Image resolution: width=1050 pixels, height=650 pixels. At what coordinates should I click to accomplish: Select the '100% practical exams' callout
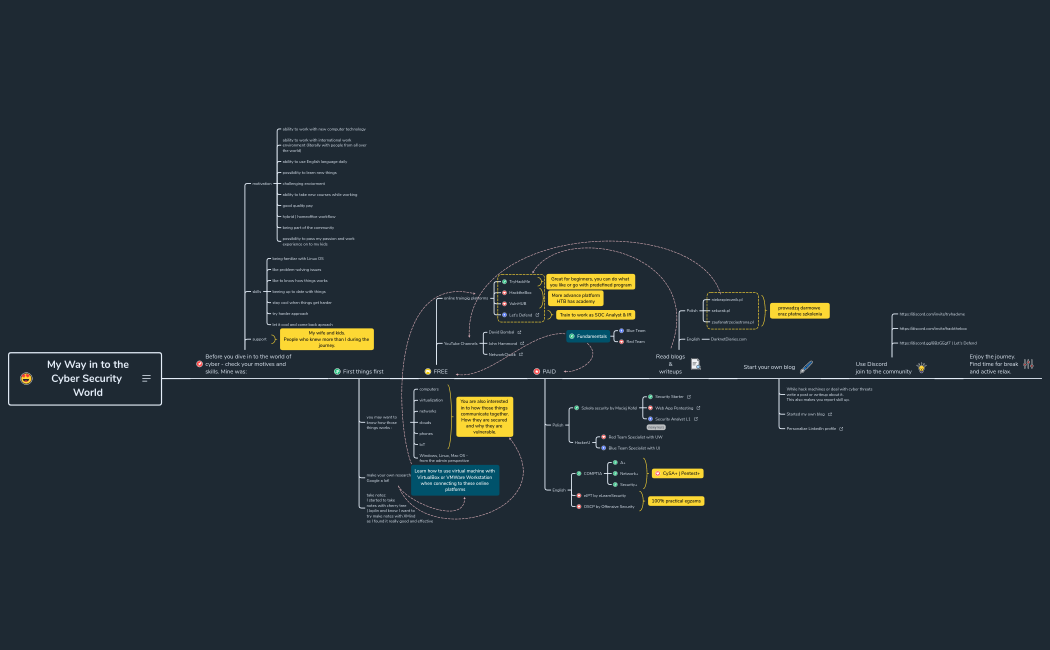tap(677, 501)
